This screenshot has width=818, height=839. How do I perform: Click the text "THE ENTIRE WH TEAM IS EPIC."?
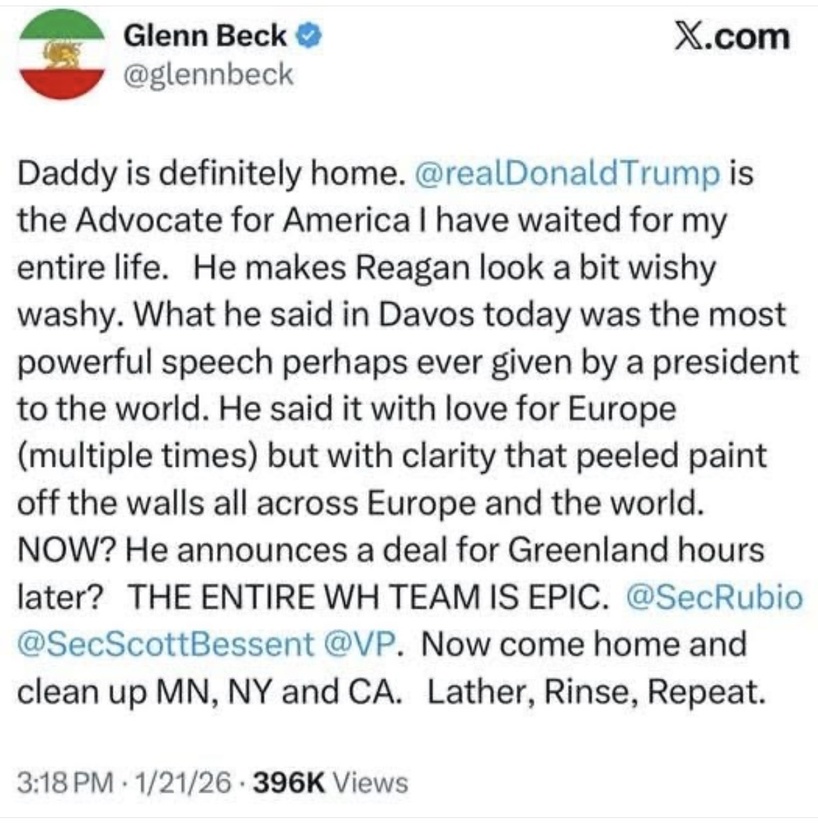coord(369,597)
